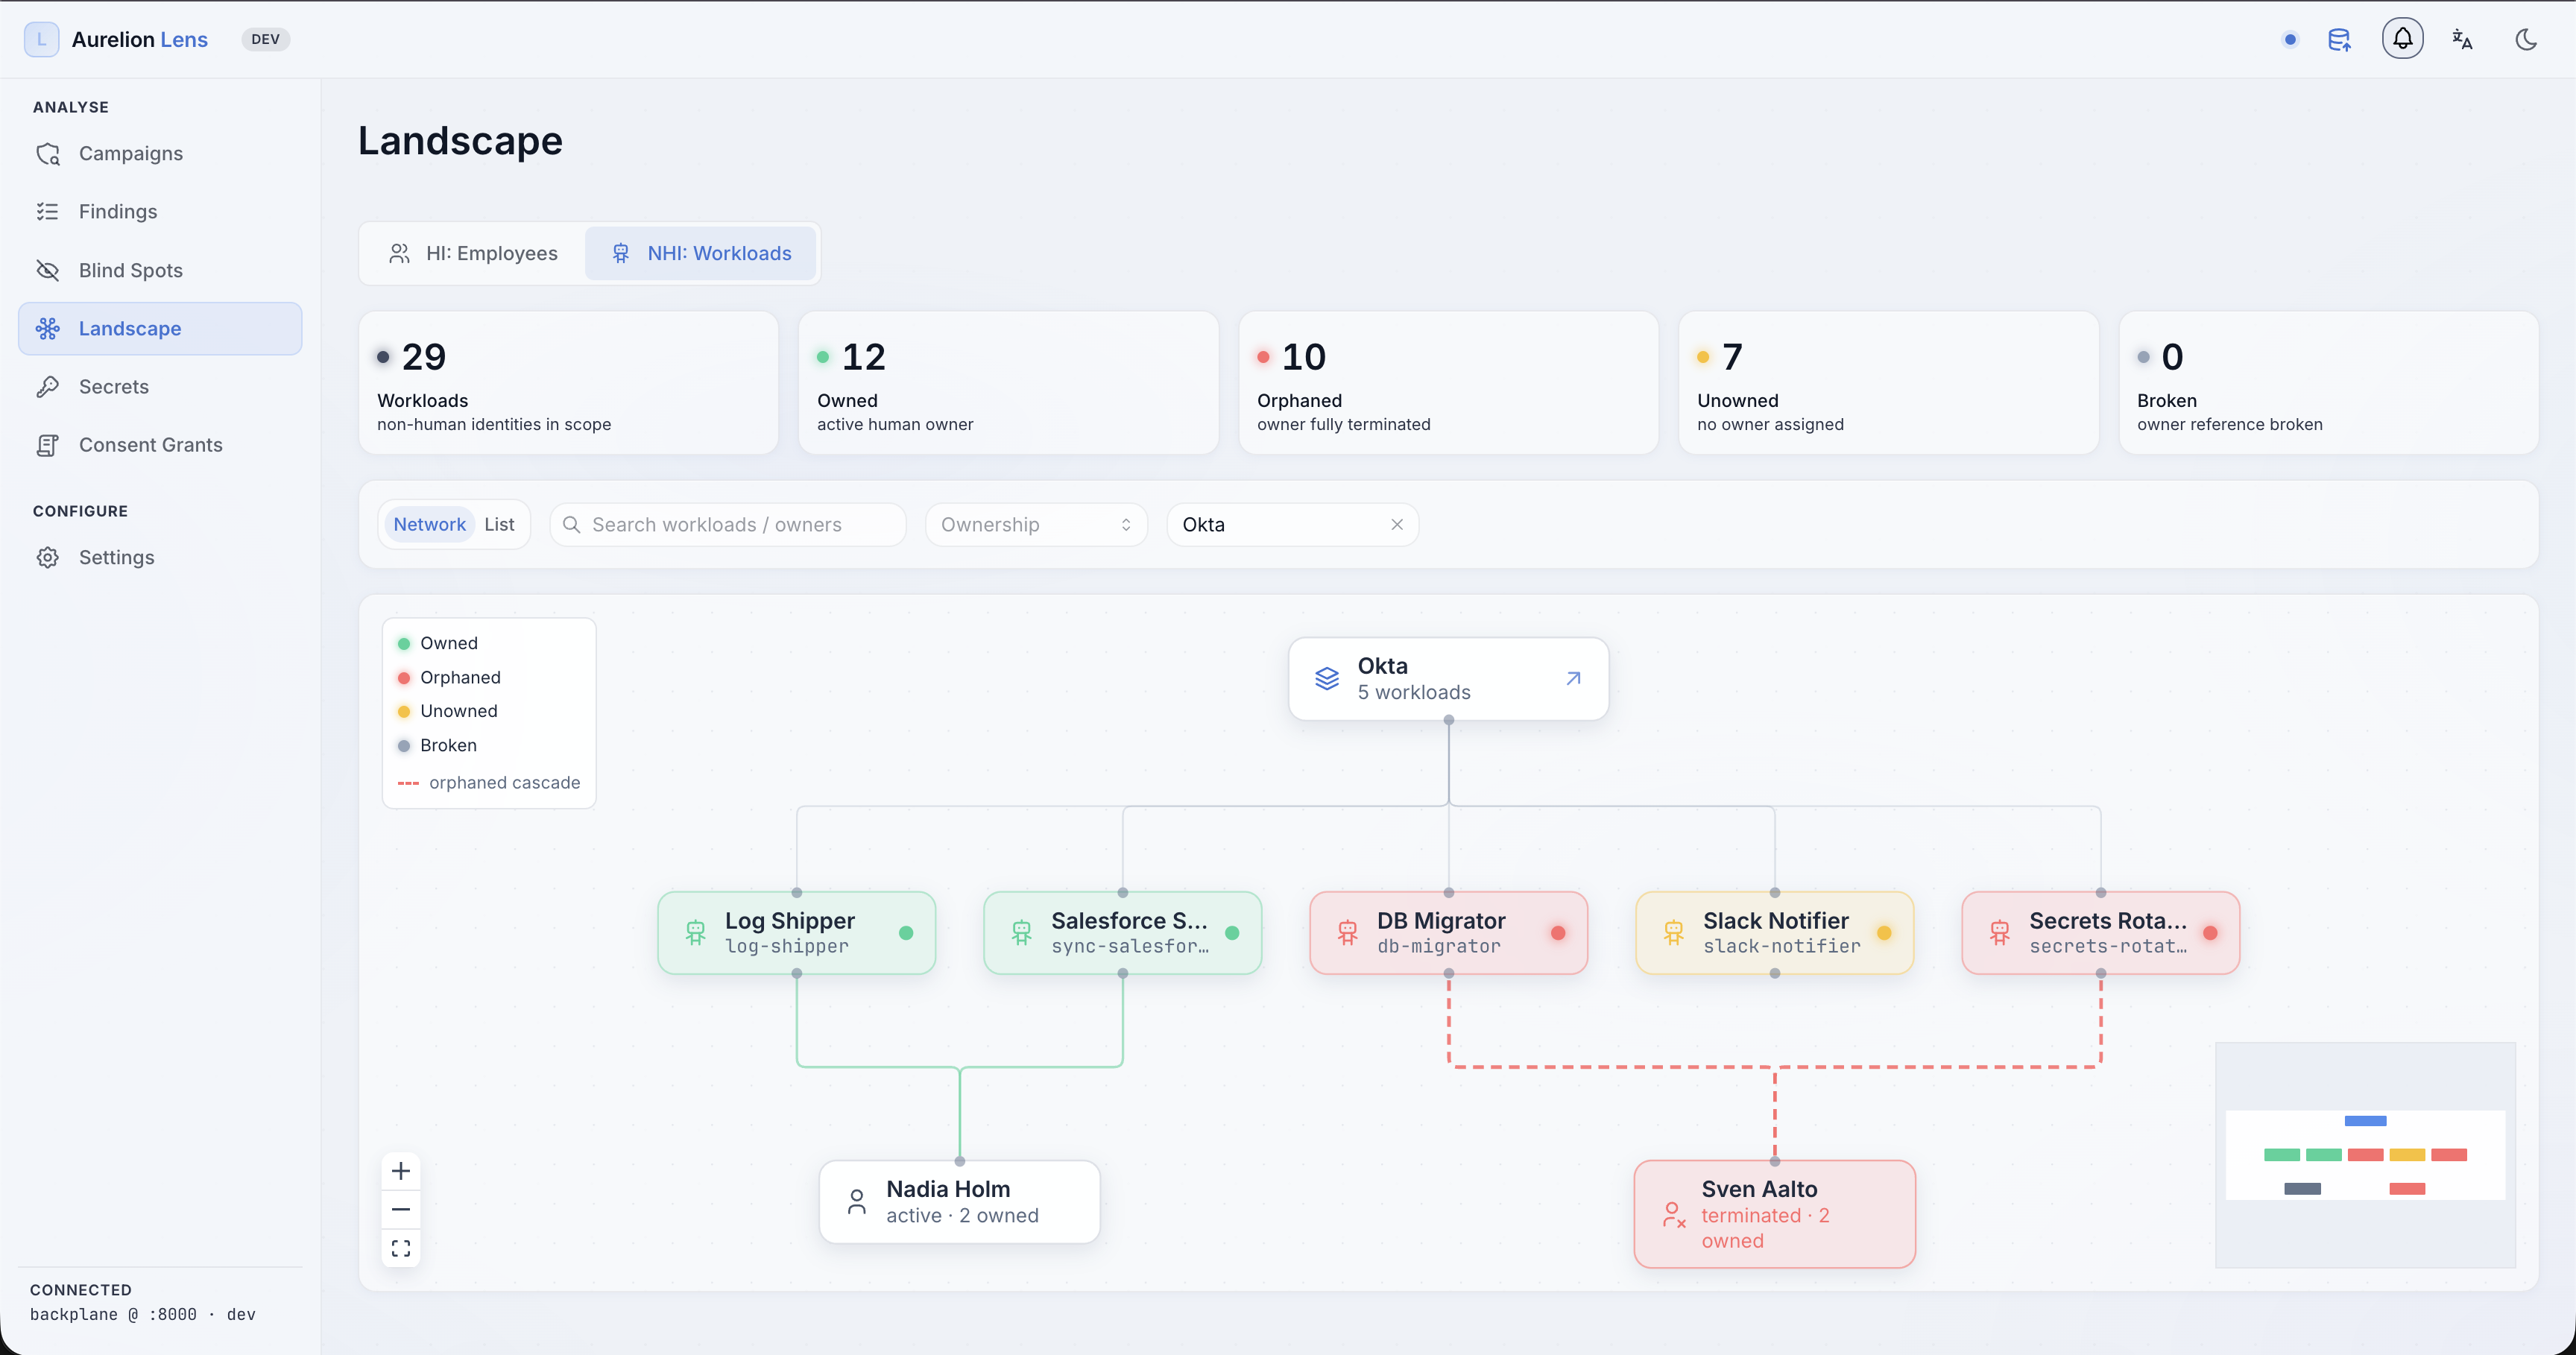Zoom out of the network graph
Viewport: 2576px width, 1355px height.
[401, 1209]
